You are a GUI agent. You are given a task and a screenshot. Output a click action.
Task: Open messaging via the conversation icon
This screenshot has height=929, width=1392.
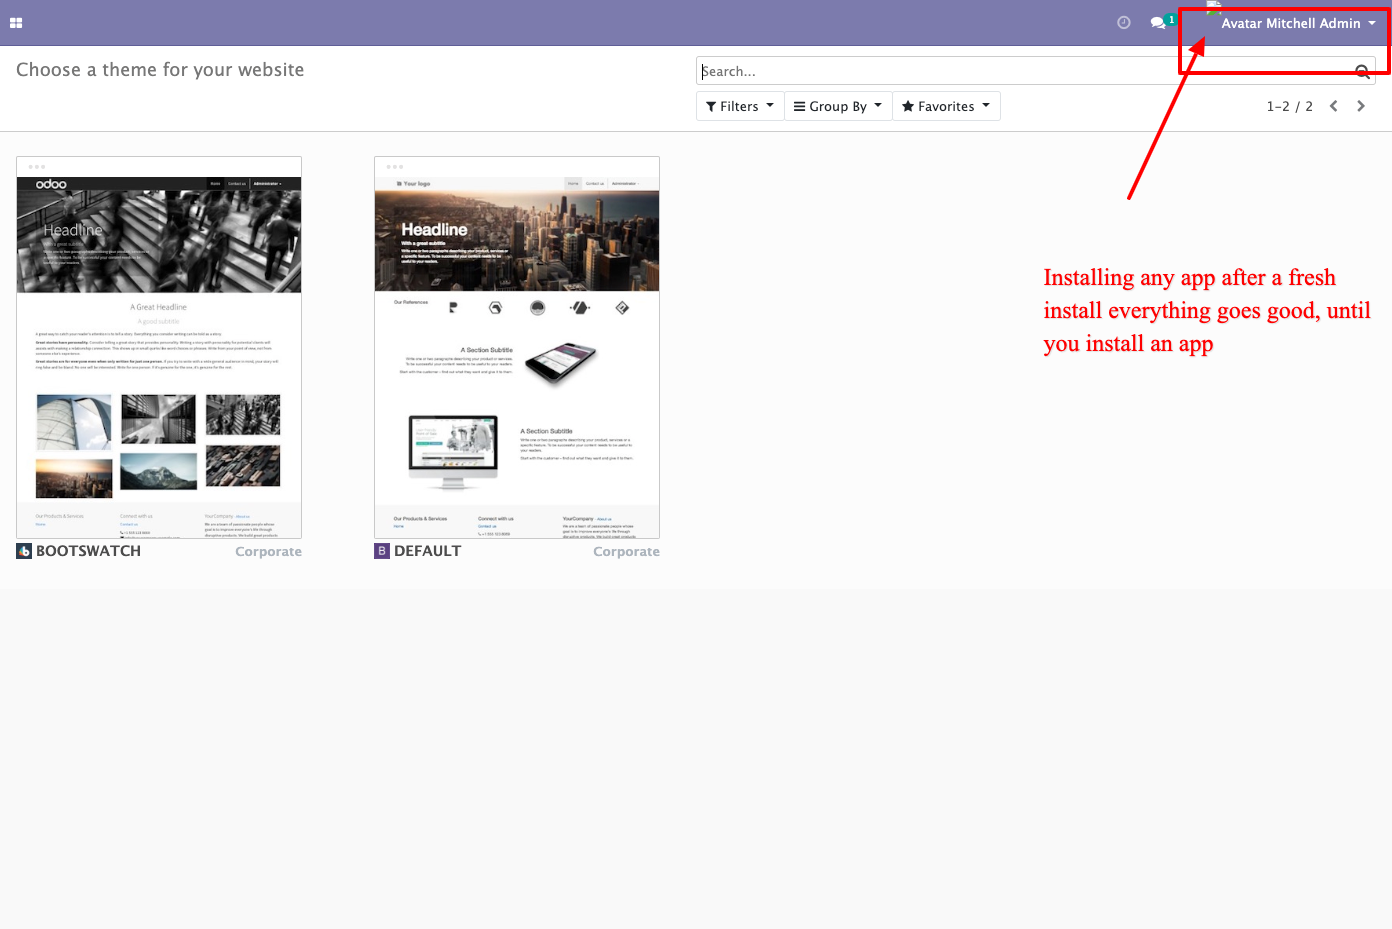(x=1158, y=22)
